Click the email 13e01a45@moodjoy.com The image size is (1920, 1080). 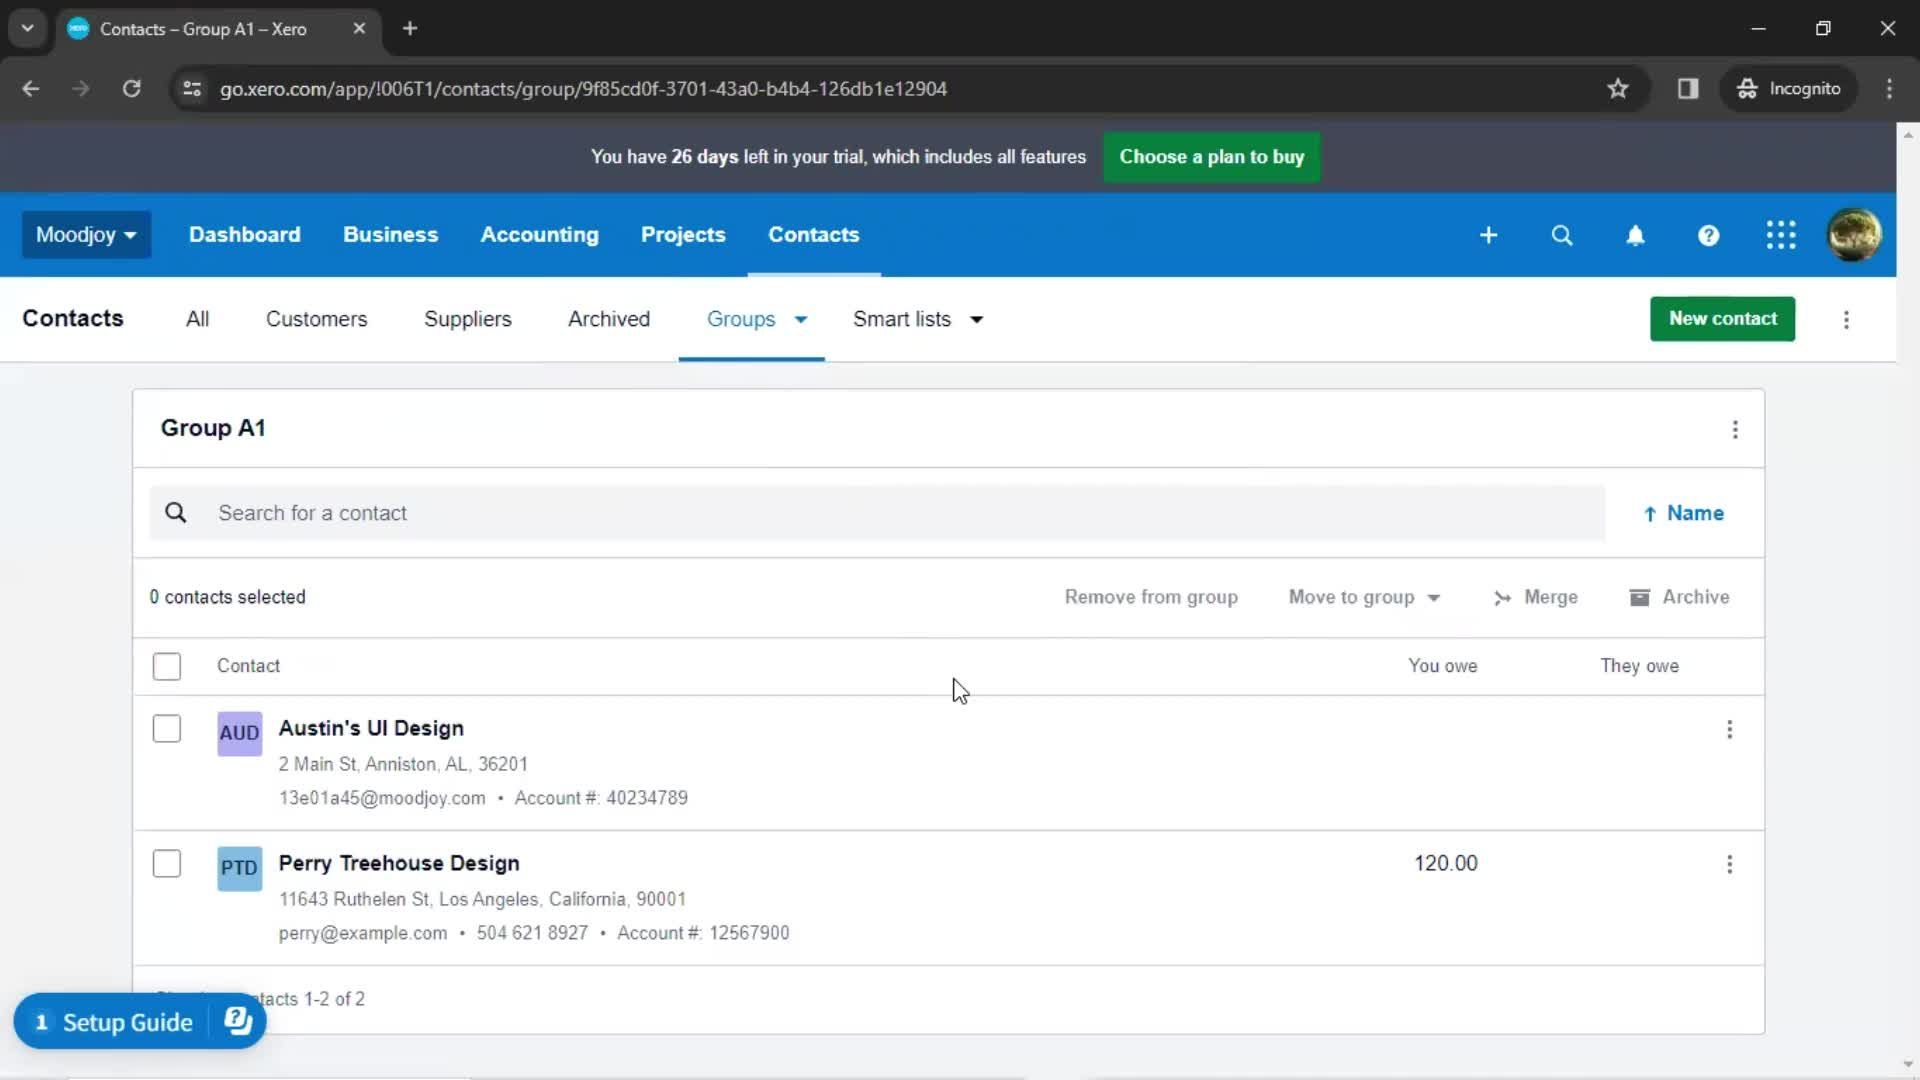(x=382, y=798)
